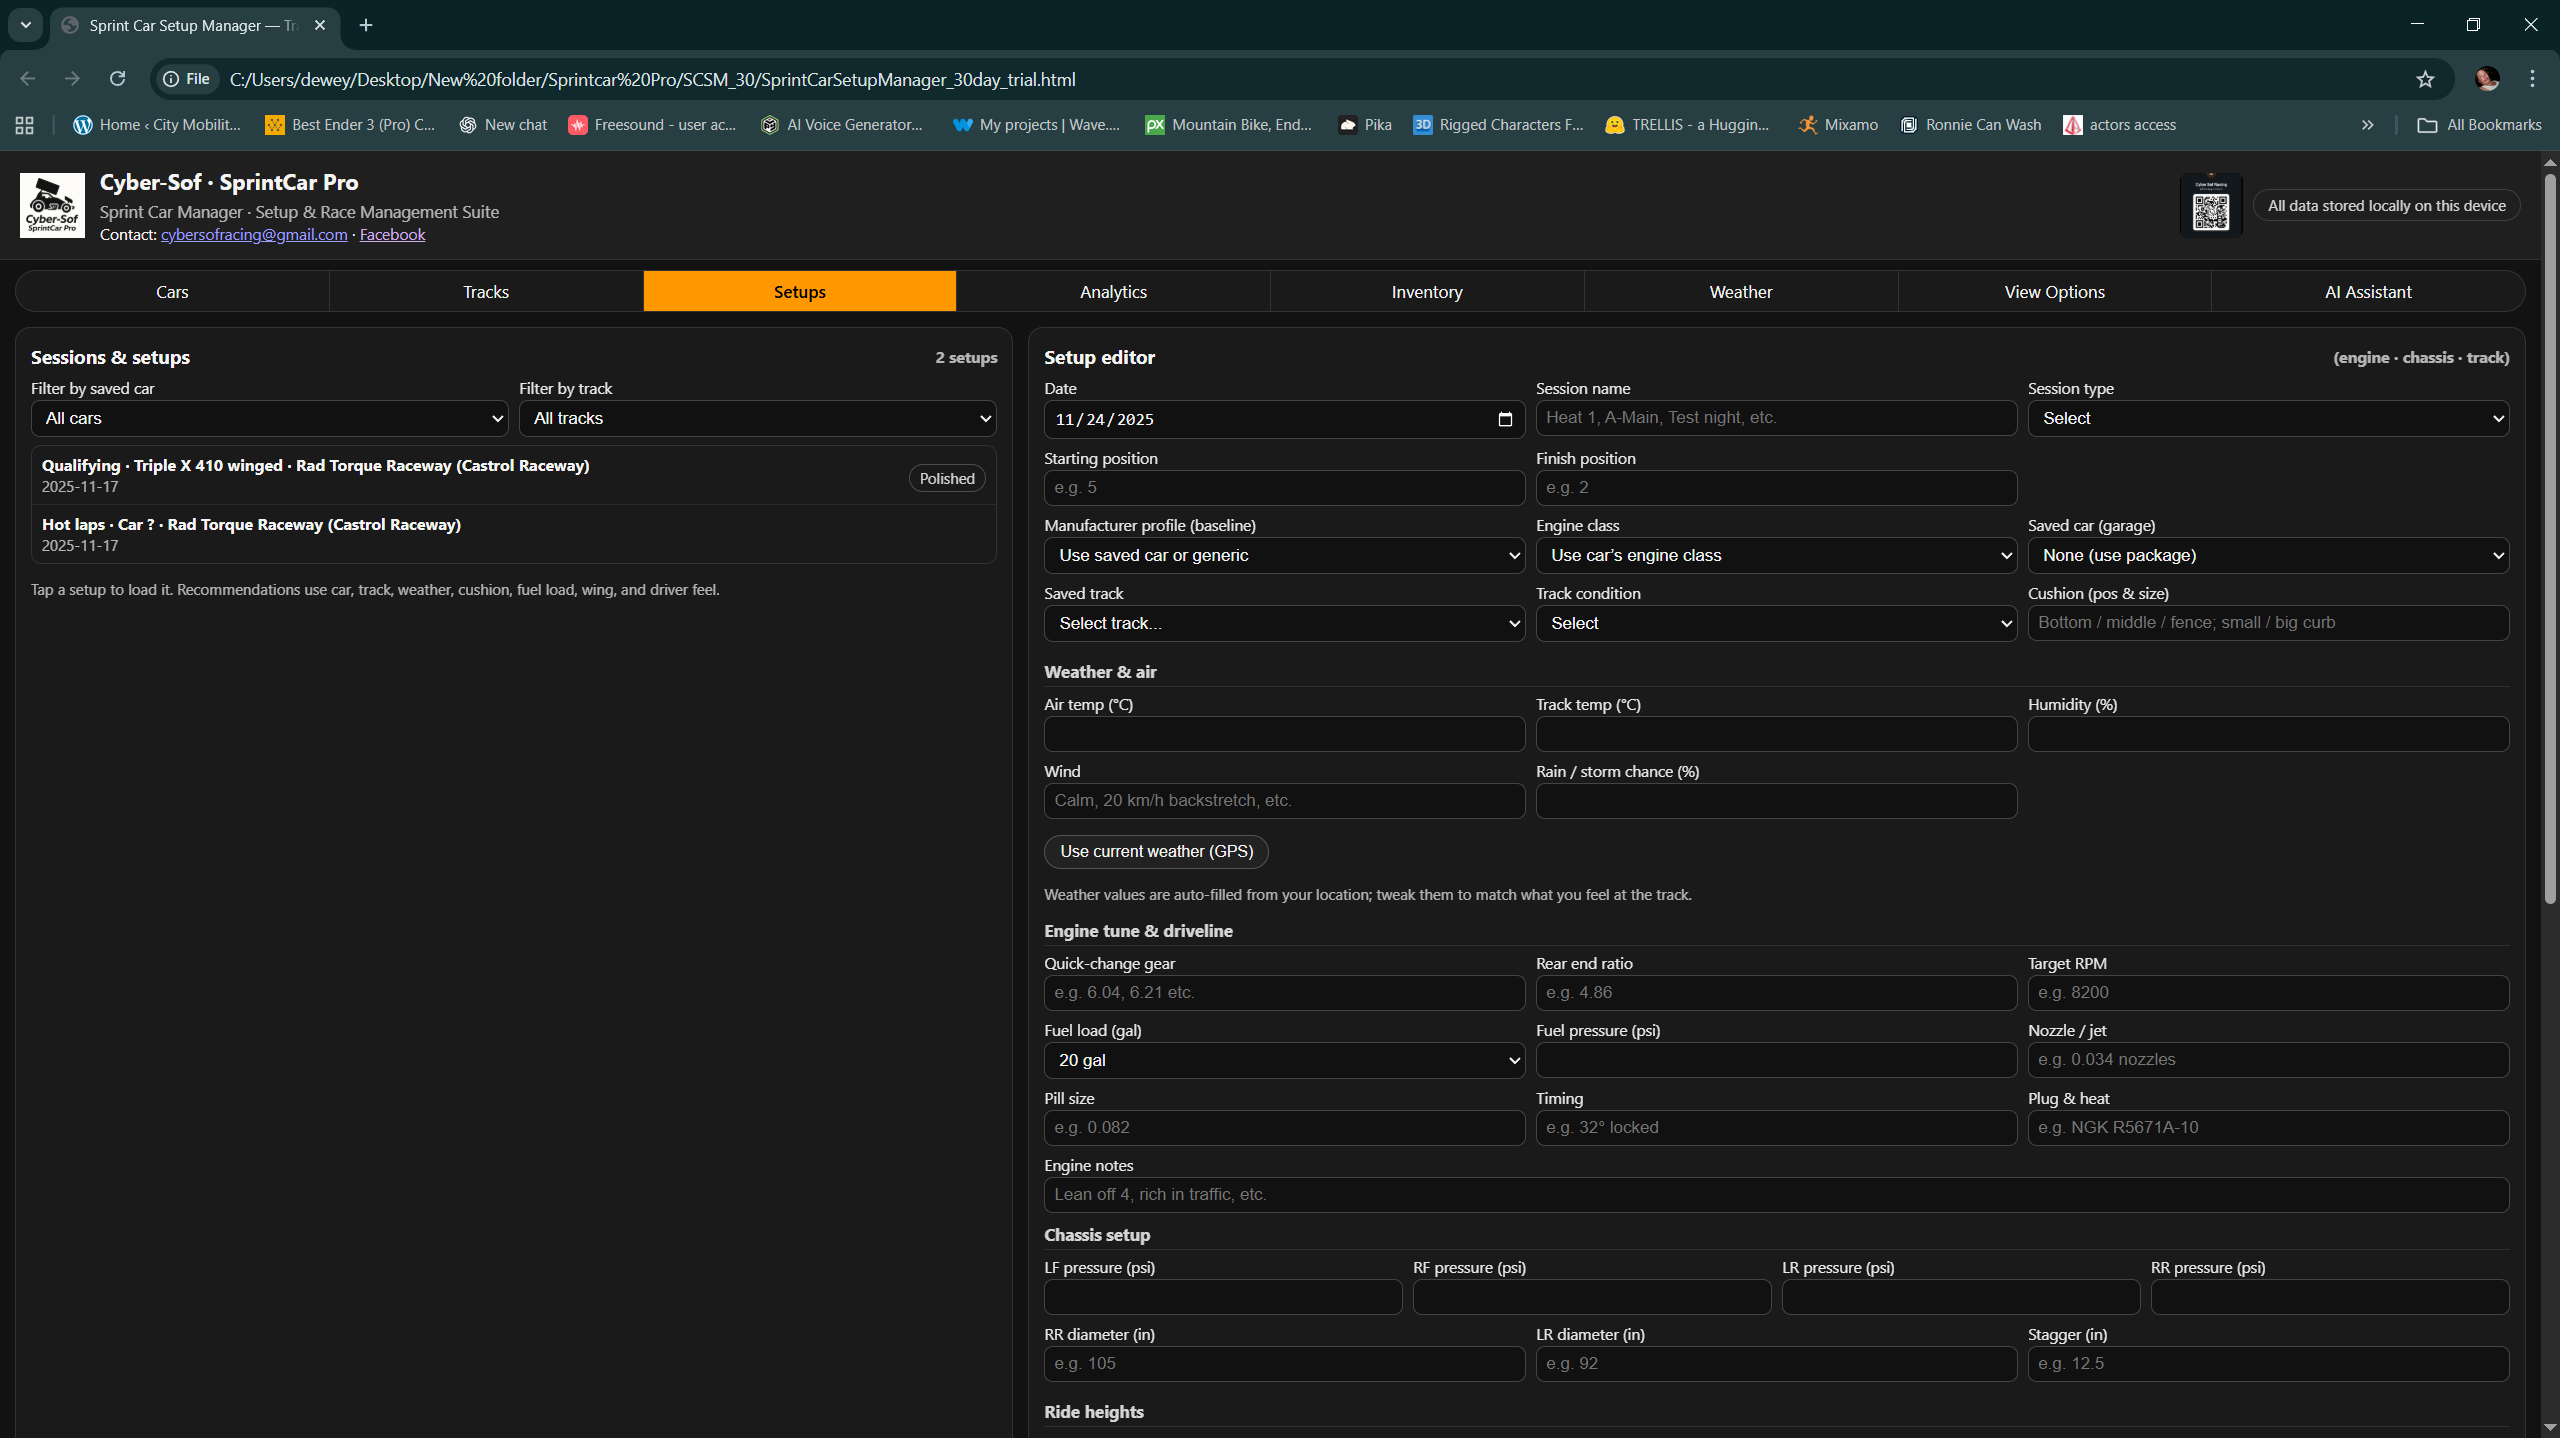Close the Sprint Car Setup Manager tab
This screenshot has height=1438, width=2560.
[320, 25]
